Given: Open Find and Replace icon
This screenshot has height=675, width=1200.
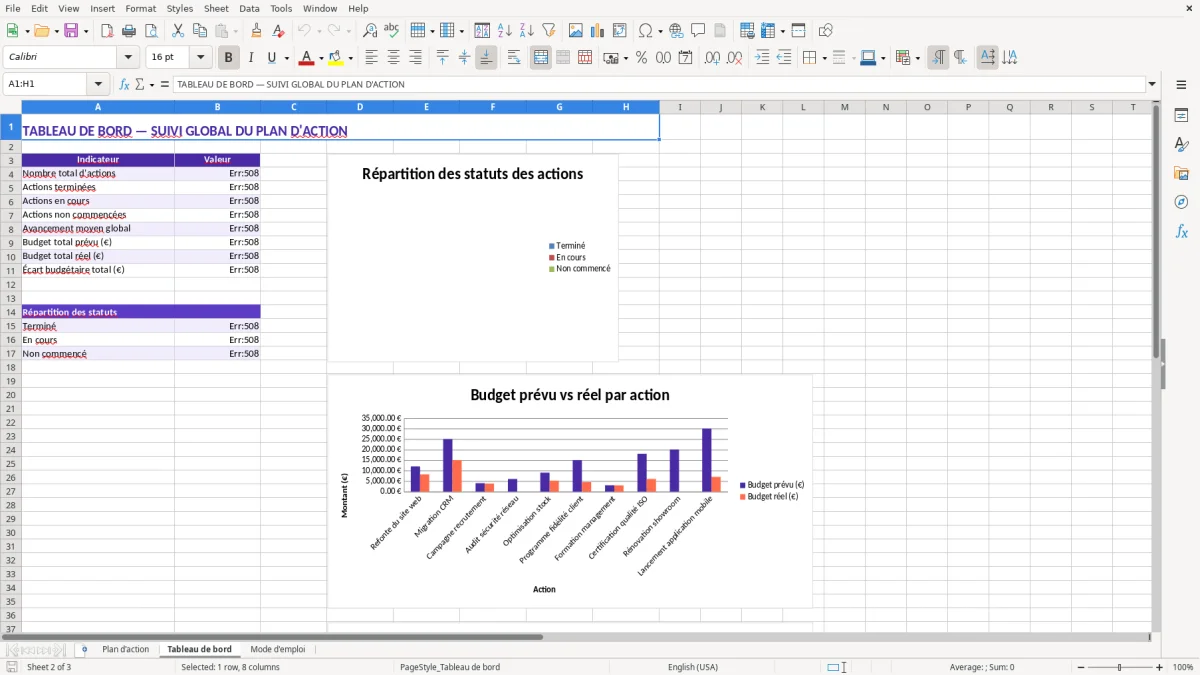Looking at the screenshot, I should 370,31.
